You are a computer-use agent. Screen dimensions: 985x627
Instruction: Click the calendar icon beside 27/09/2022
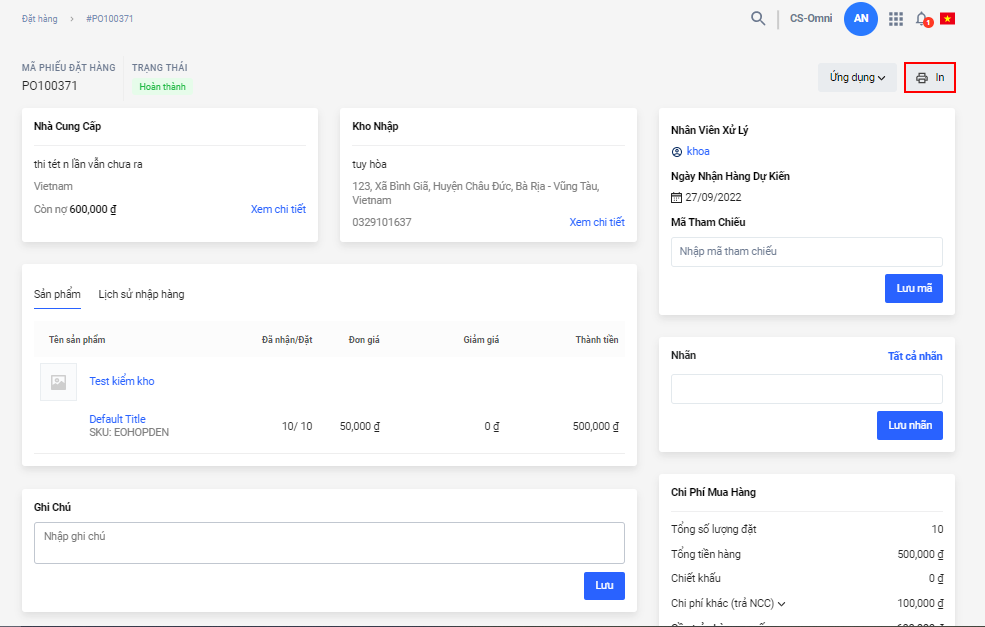(x=677, y=197)
